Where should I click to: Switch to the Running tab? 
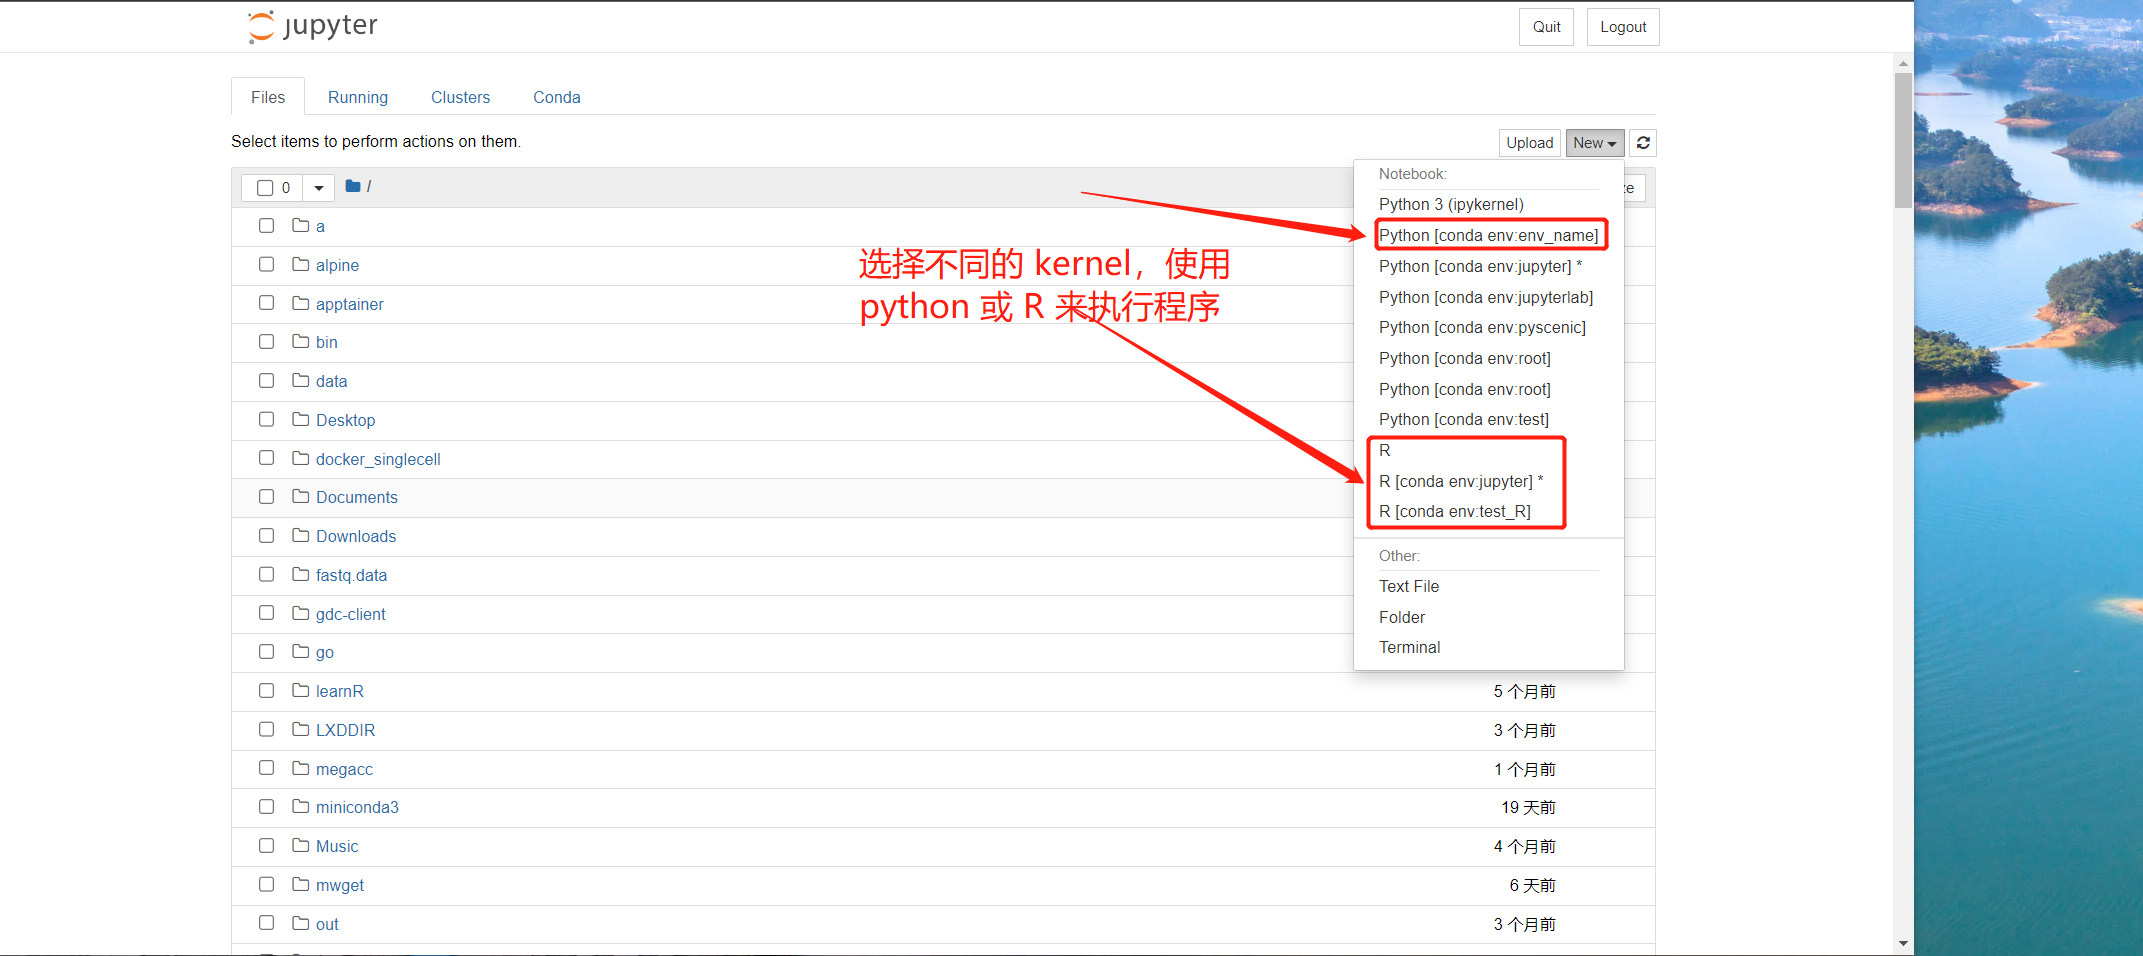357,97
